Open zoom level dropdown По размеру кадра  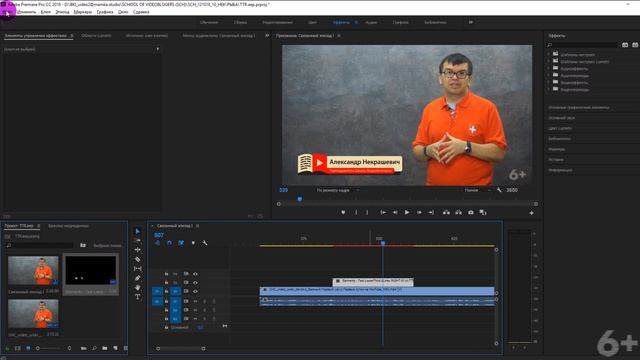tap(338, 190)
